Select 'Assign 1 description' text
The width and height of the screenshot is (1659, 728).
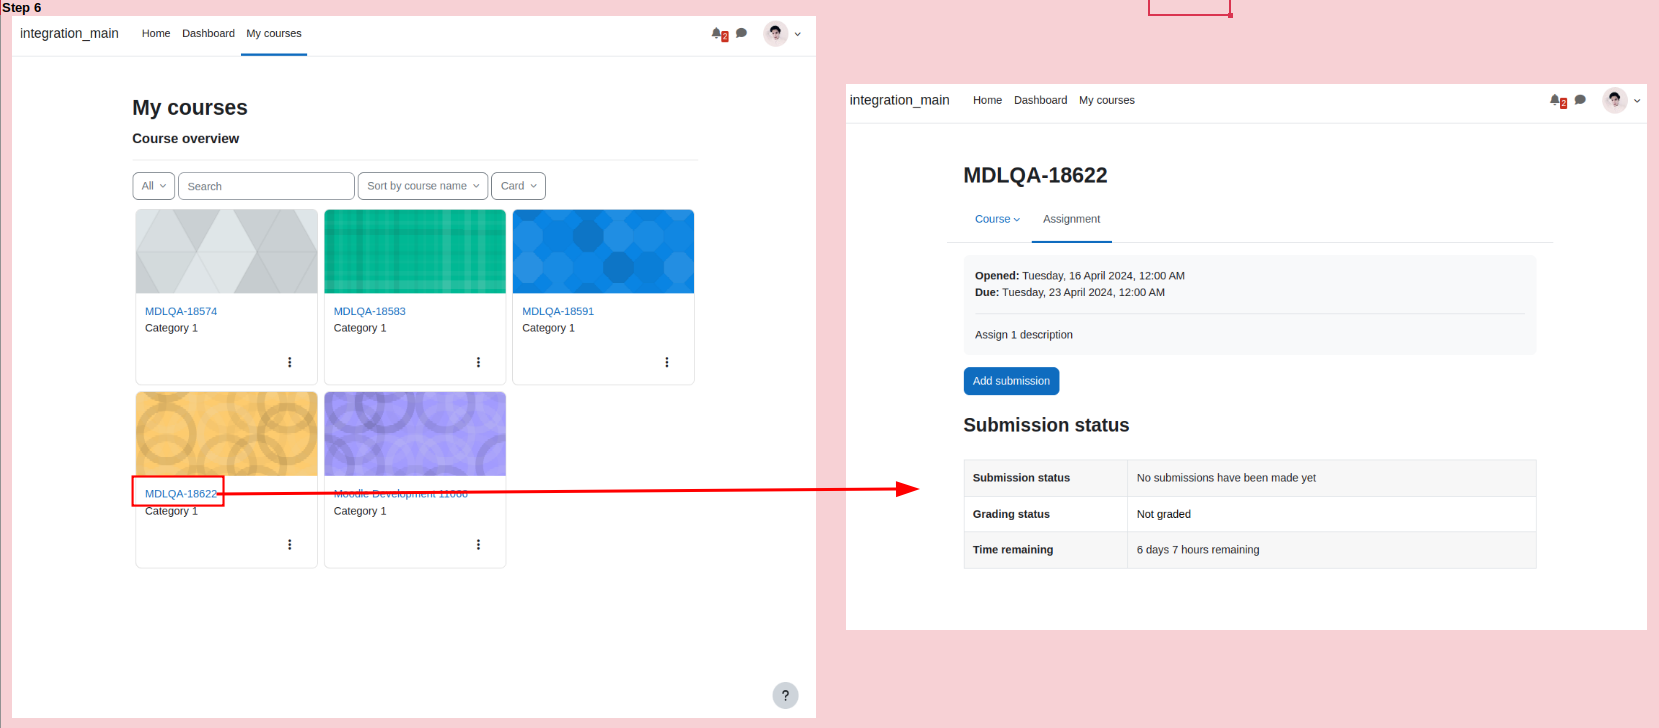pos(1024,335)
